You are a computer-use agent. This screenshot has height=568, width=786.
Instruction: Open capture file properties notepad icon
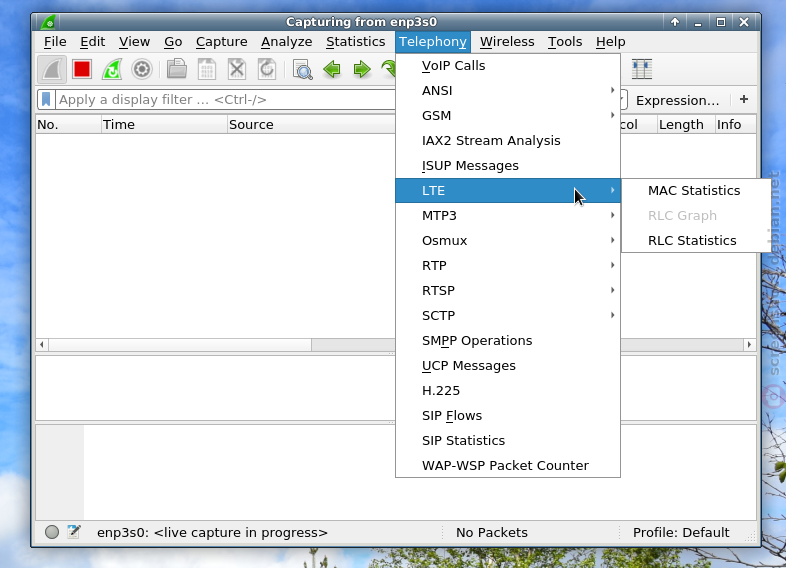(x=74, y=532)
